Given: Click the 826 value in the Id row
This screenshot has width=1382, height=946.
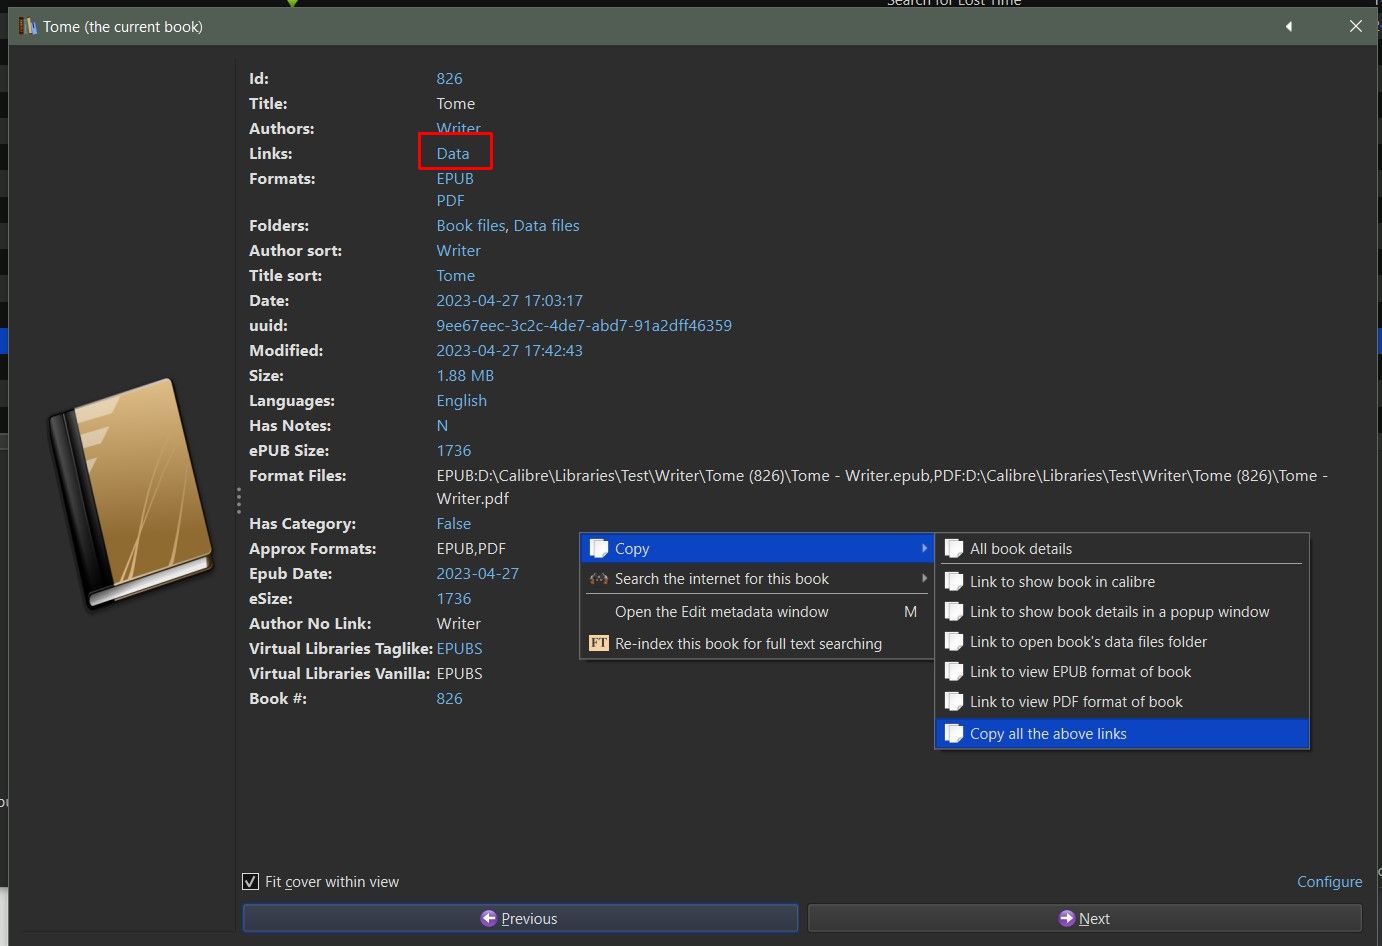Looking at the screenshot, I should point(449,78).
